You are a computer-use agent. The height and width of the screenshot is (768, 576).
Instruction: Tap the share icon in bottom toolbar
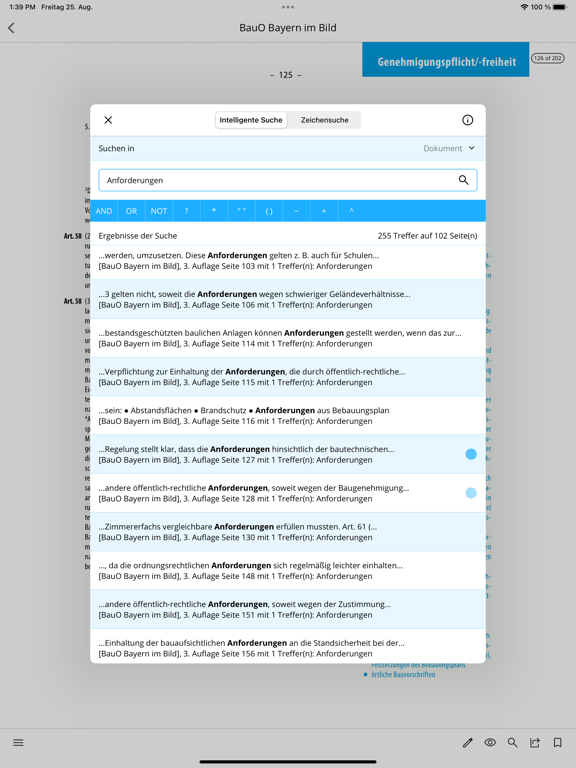(535, 743)
